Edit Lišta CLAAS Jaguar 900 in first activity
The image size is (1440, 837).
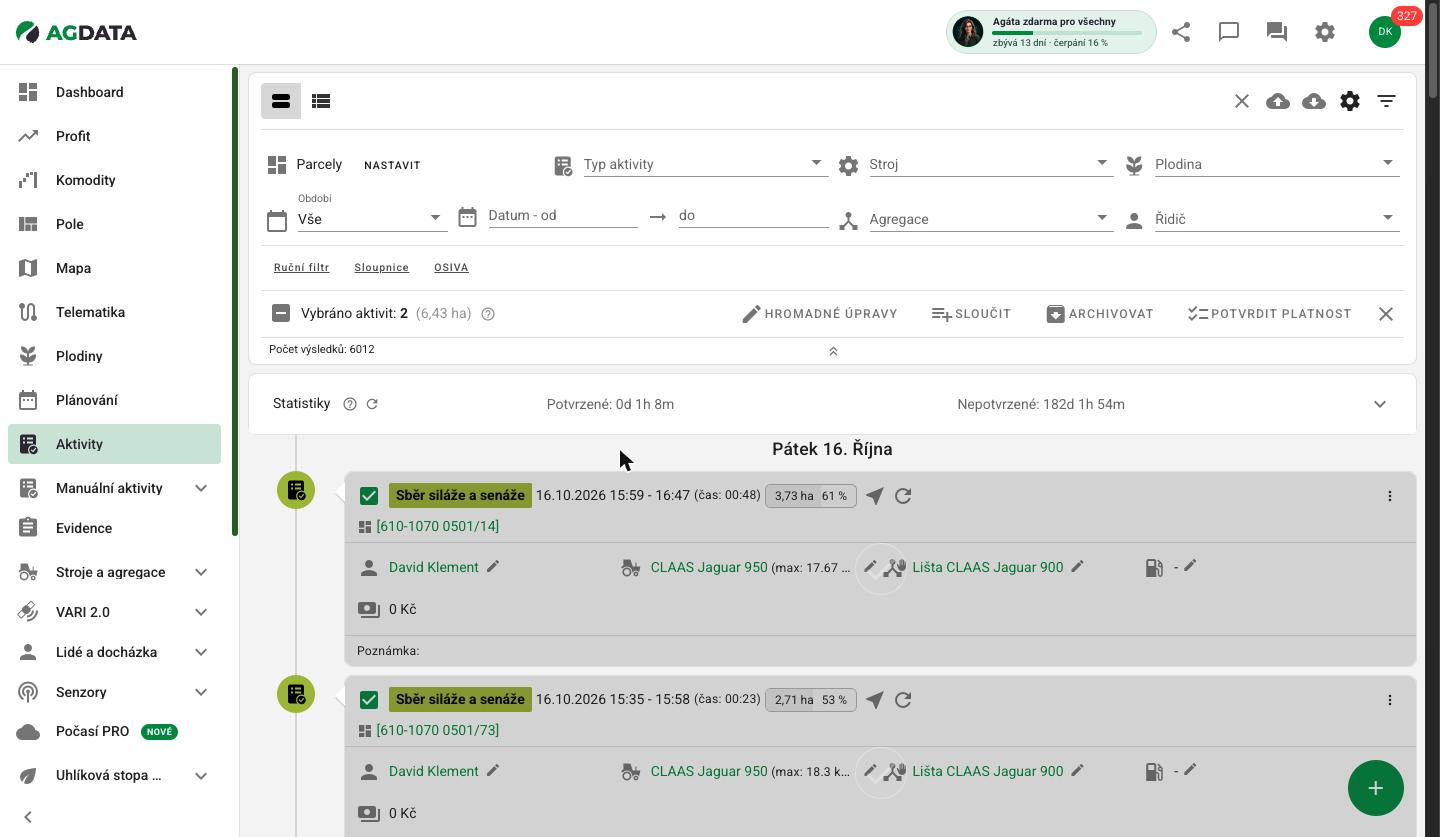click(1077, 566)
